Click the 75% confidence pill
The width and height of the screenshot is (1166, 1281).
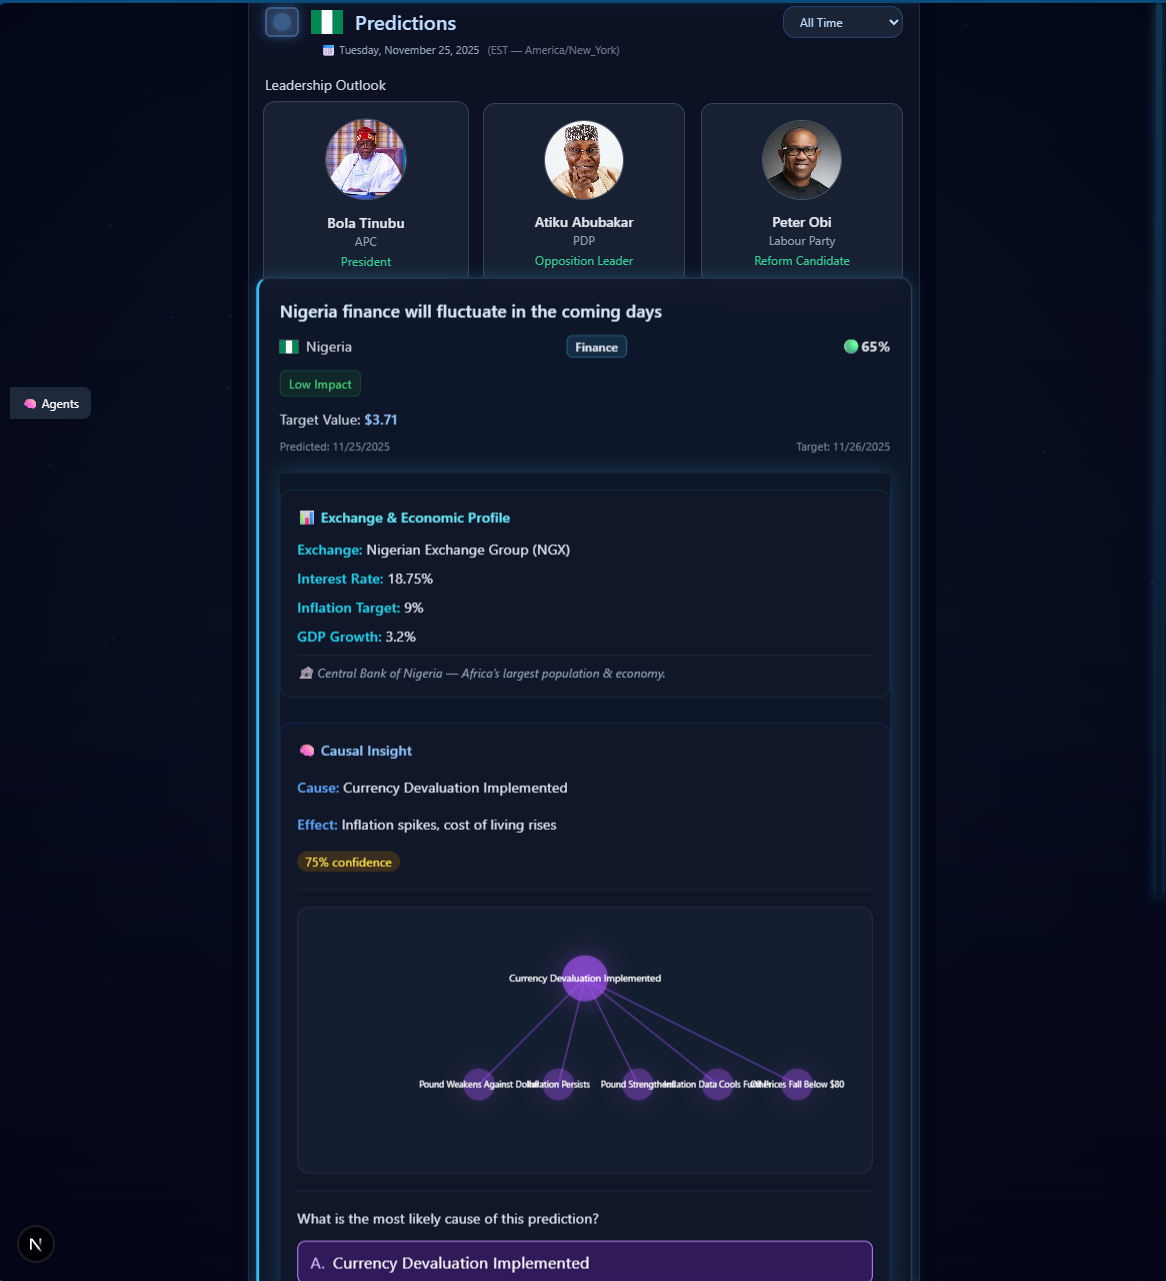tap(348, 862)
